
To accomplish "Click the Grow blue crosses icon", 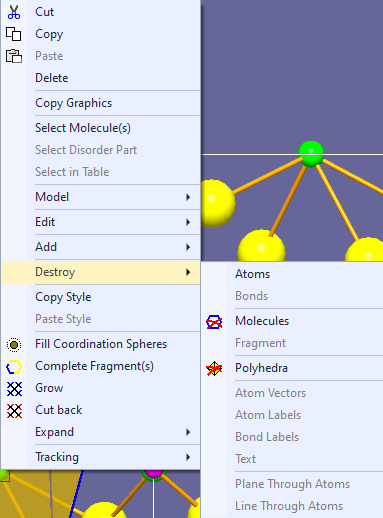I will [x=14, y=389].
